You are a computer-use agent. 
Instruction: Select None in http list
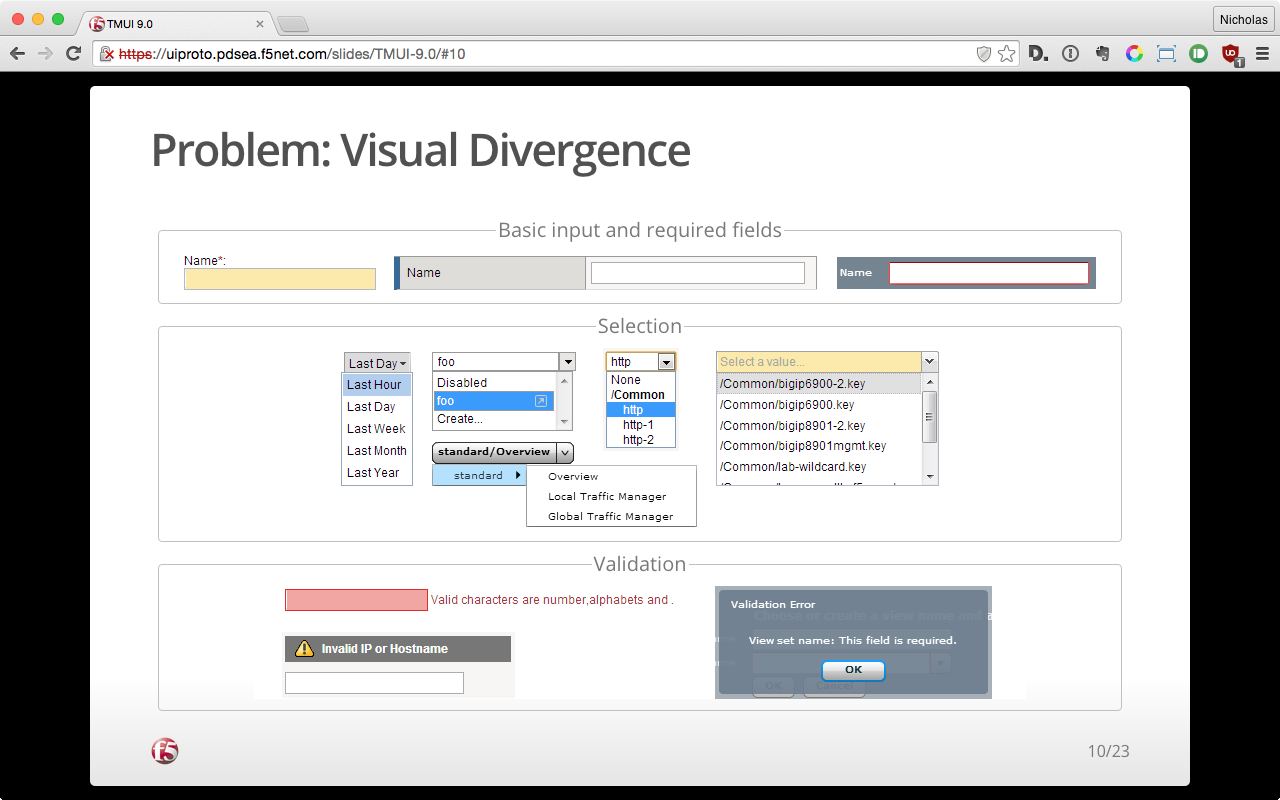tap(641, 380)
